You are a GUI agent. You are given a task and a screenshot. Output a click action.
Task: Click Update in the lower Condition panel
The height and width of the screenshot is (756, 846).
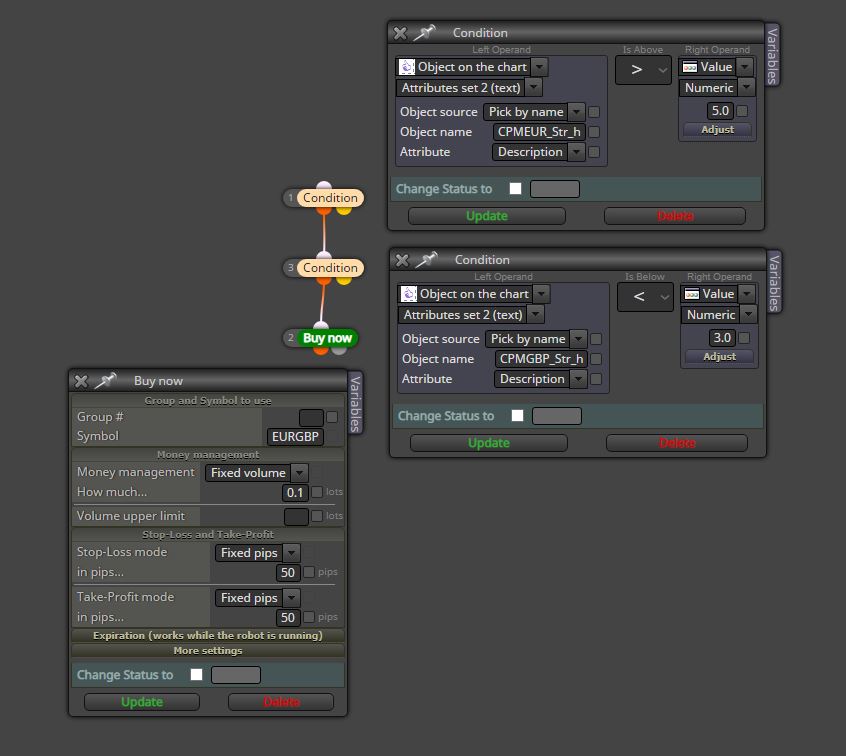click(x=489, y=444)
